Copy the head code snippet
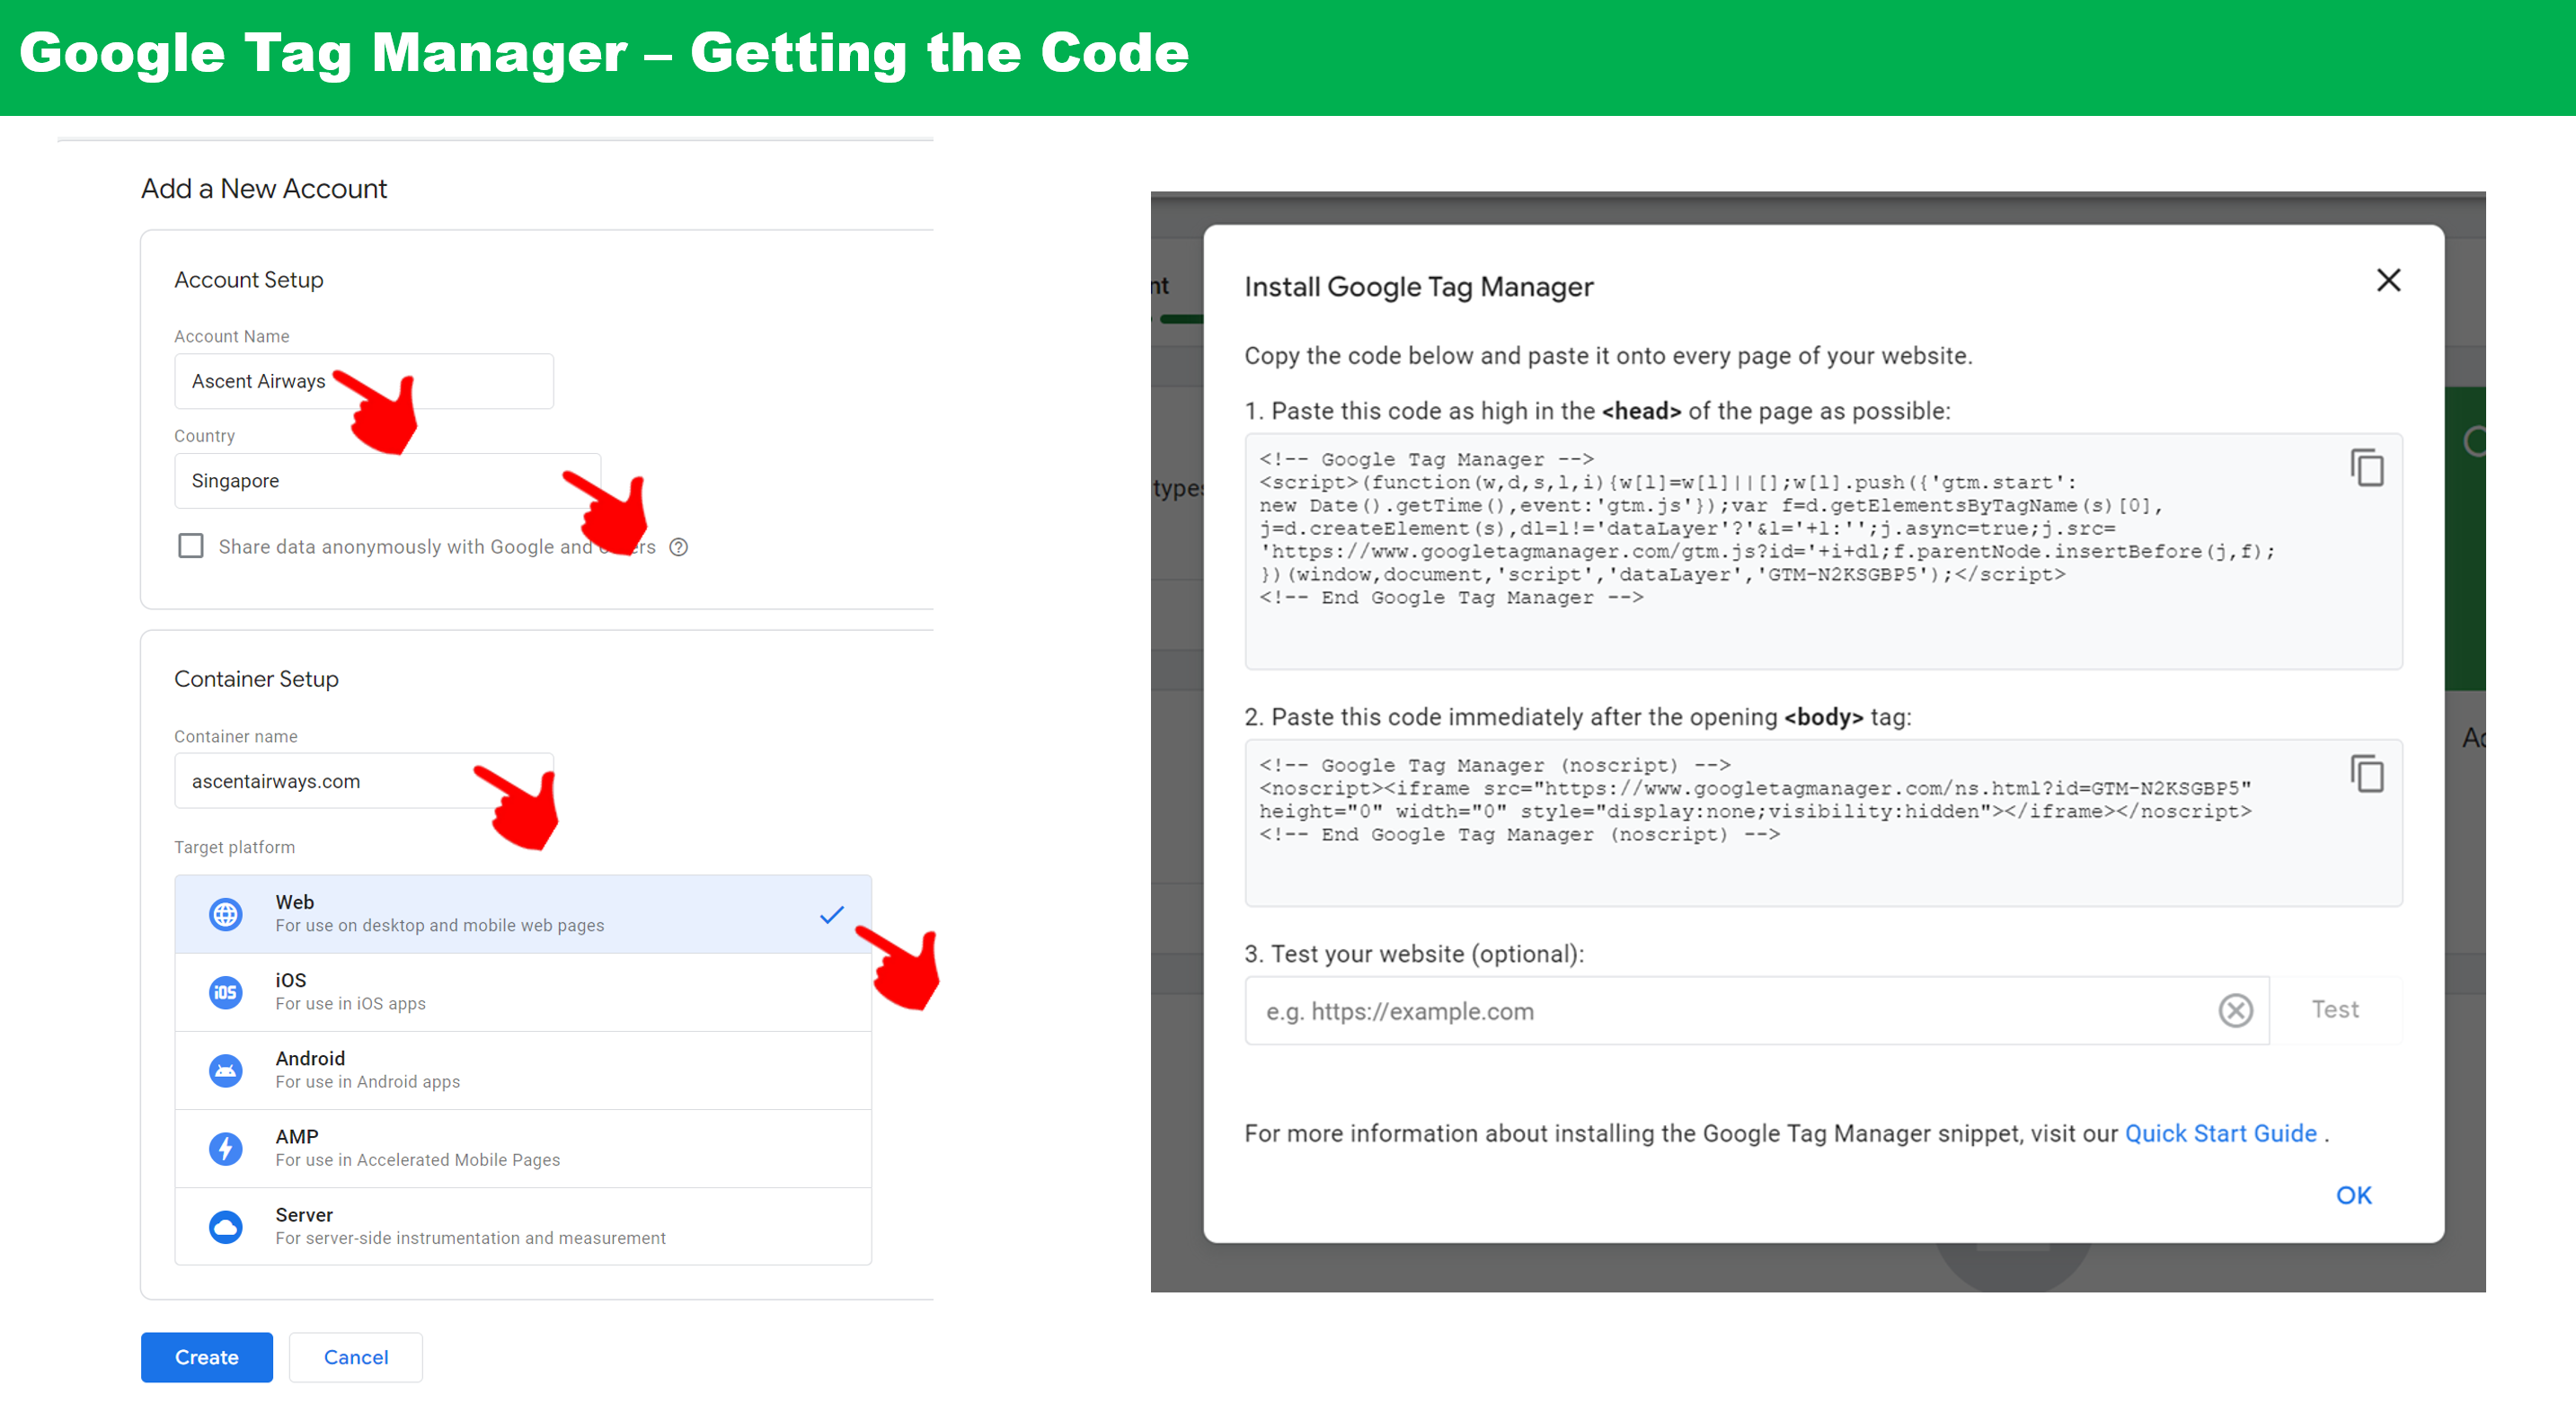 click(x=2366, y=468)
